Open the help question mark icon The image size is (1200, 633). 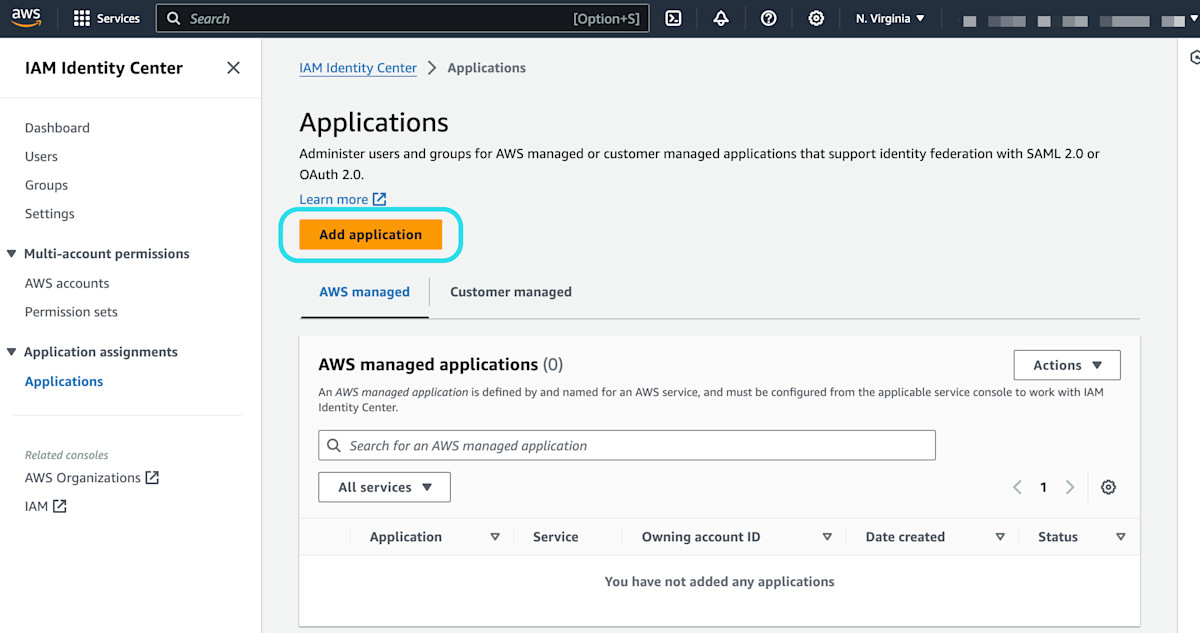click(768, 18)
